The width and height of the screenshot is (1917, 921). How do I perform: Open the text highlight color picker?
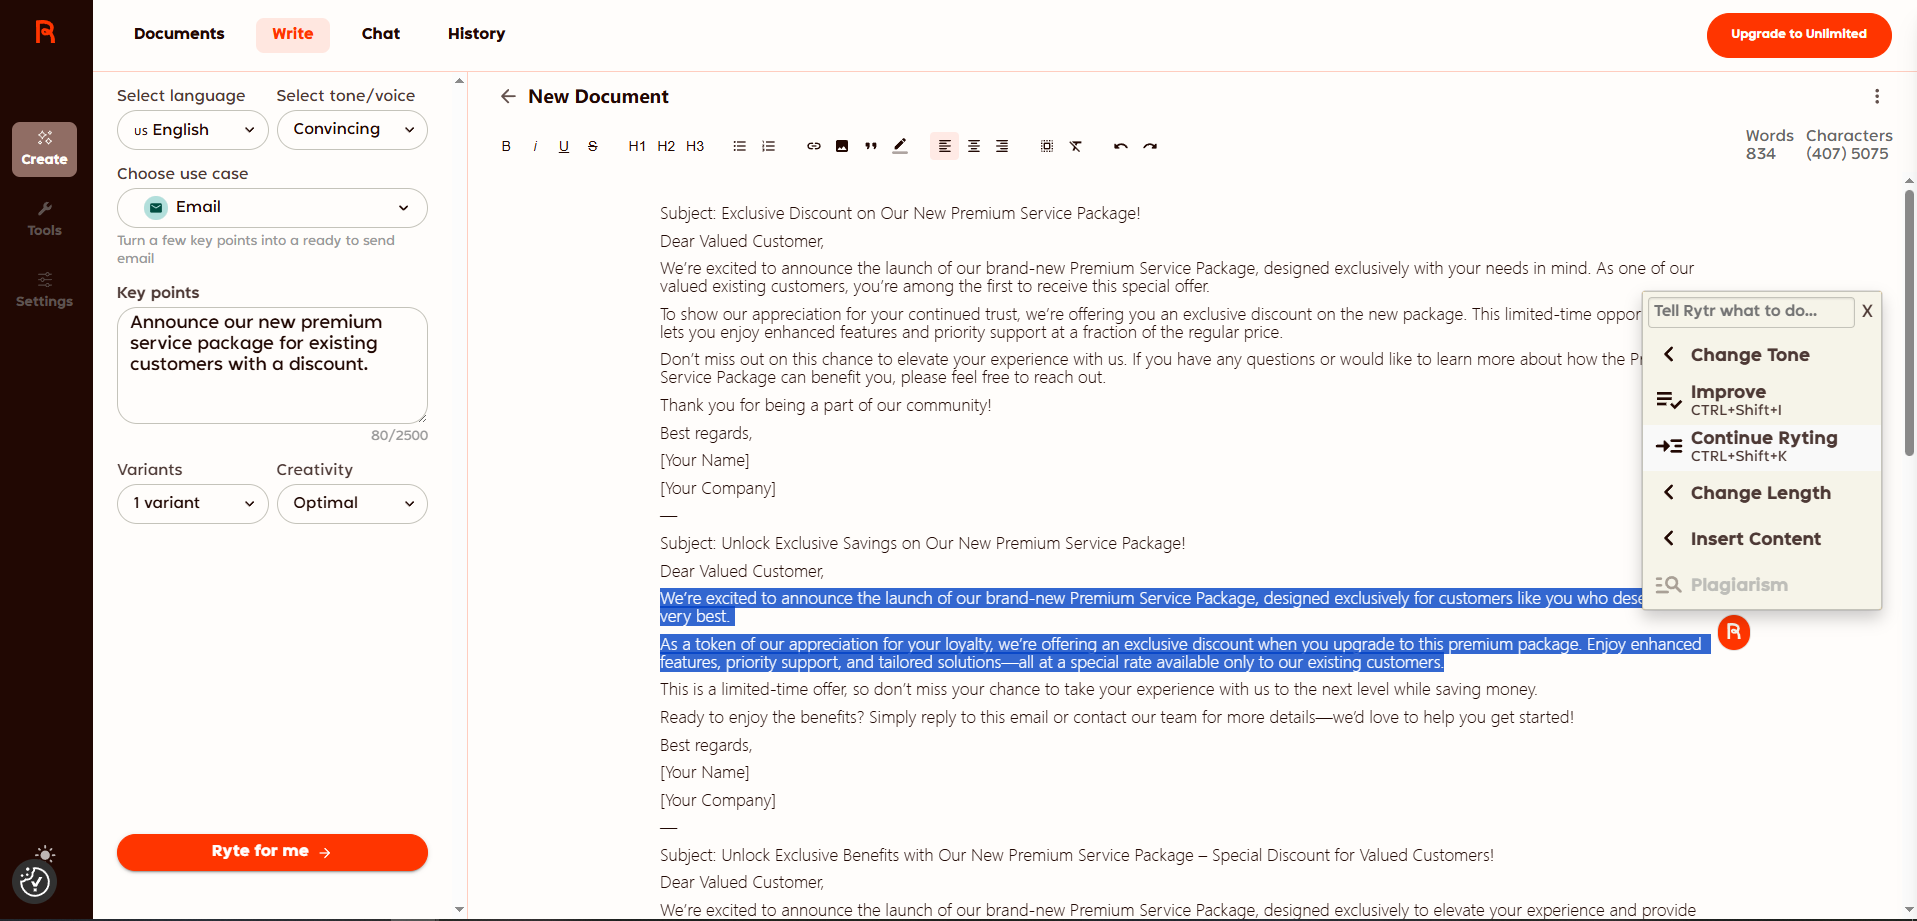point(900,146)
